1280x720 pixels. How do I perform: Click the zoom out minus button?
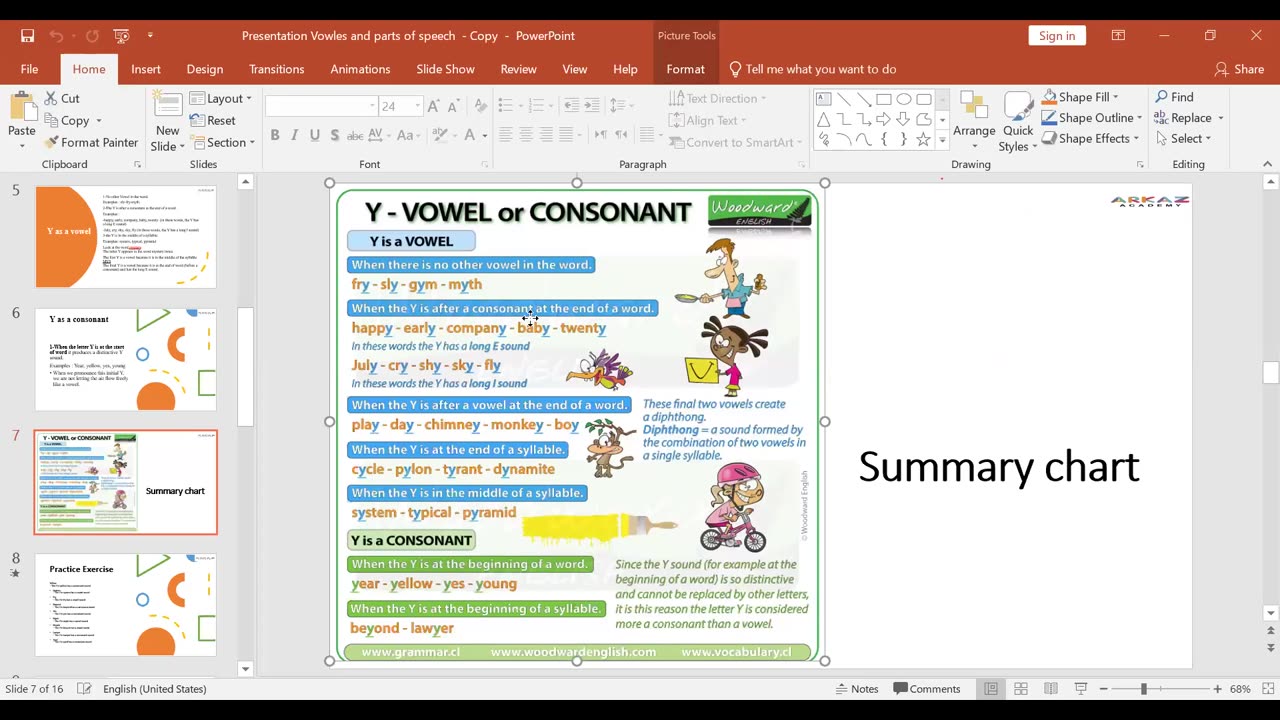[x=1103, y=689]
